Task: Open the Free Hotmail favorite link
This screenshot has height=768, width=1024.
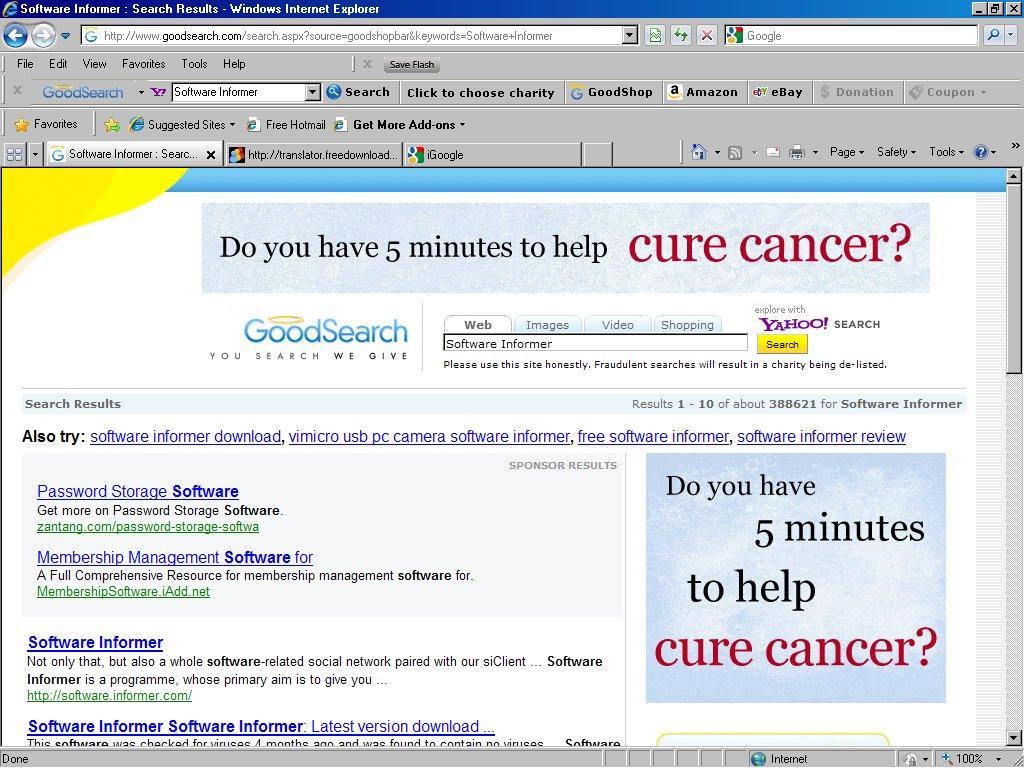Action: (x=286, y=124)
